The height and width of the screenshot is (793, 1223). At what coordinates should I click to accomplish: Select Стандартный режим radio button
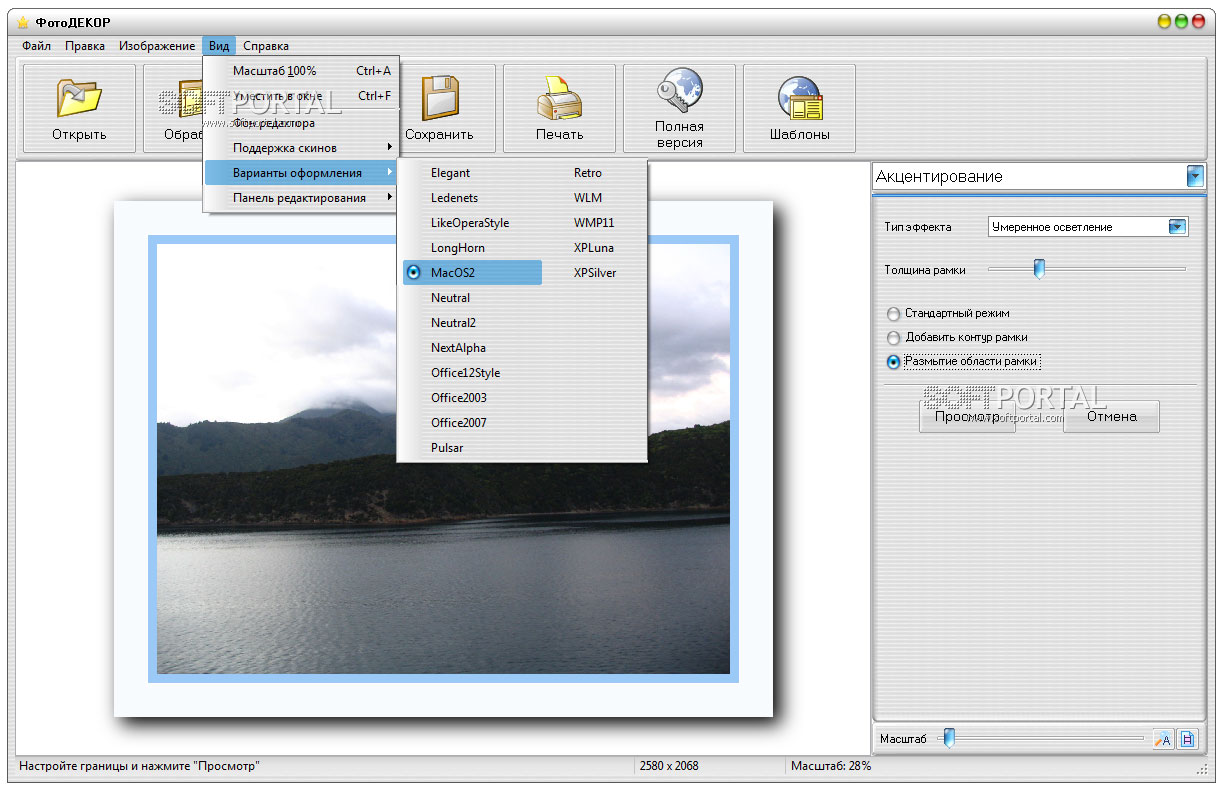pyautogui.click(x=894, y=313)
